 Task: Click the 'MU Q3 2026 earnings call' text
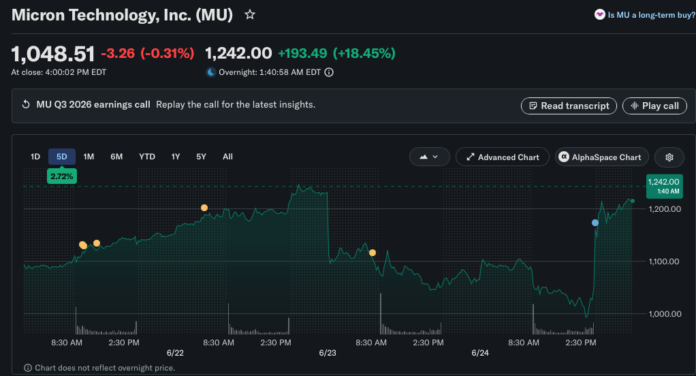click(x=93, y=105)
